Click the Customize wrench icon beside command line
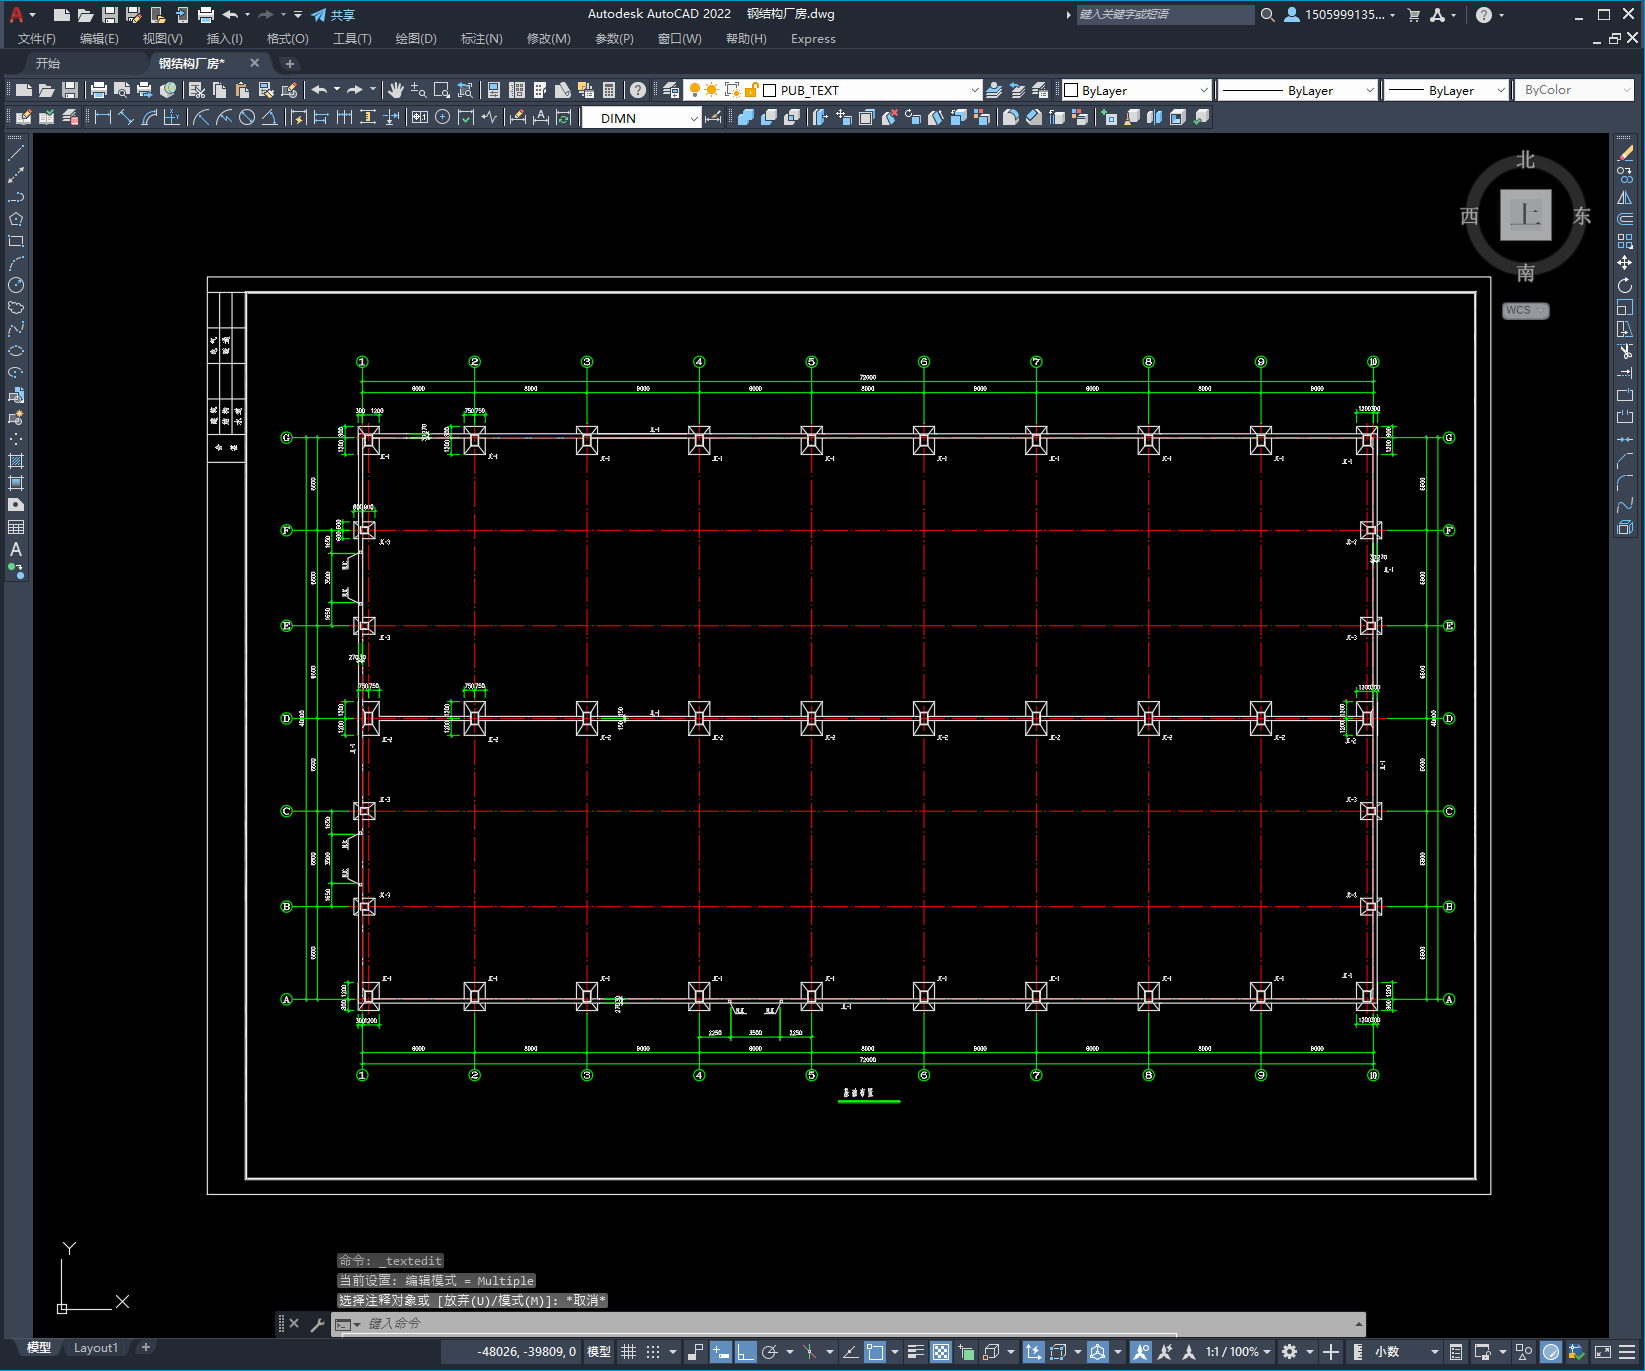Screen dimensions: 1645x1371 tap(317, 1324)
